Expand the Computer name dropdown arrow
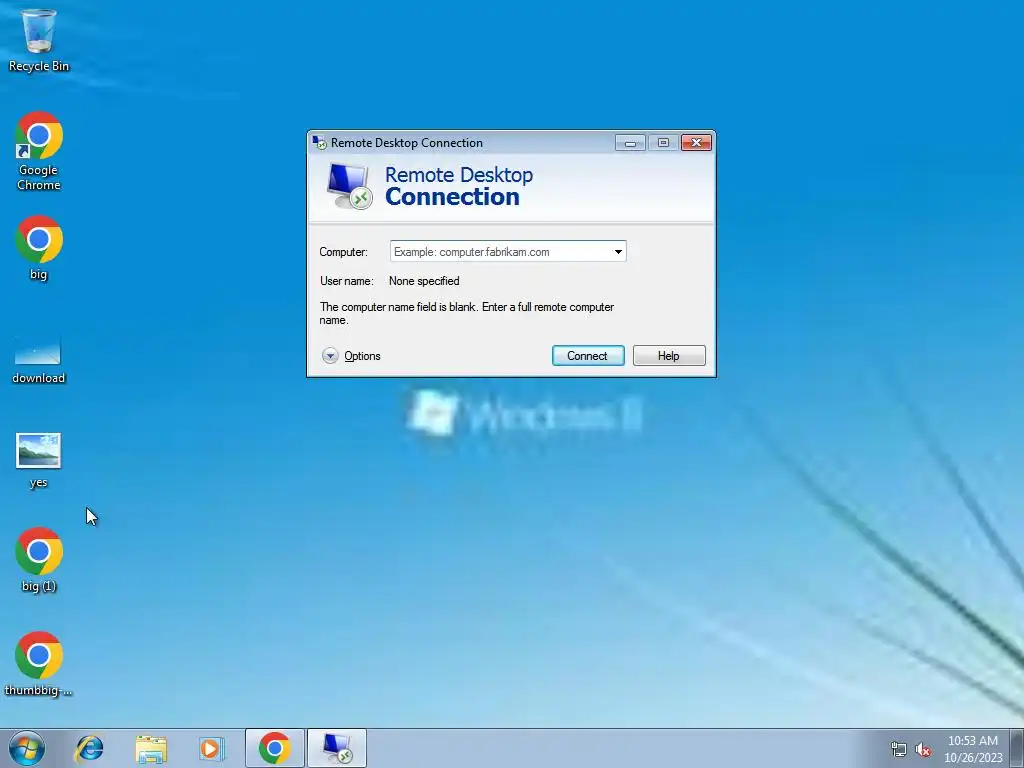Screen dimensions: 1024x768 [x=618, y=251]
